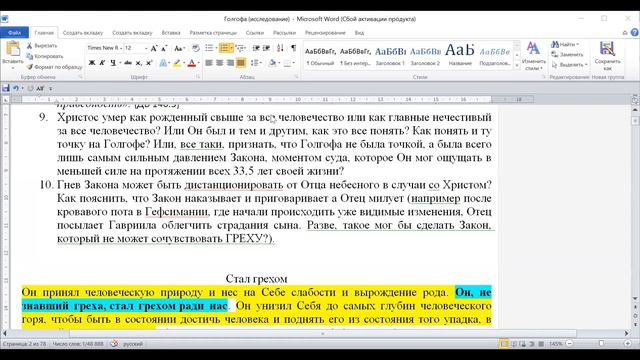
Task: Click the Change Styles (Изменить стили) icon
Action: click(533, 48)
